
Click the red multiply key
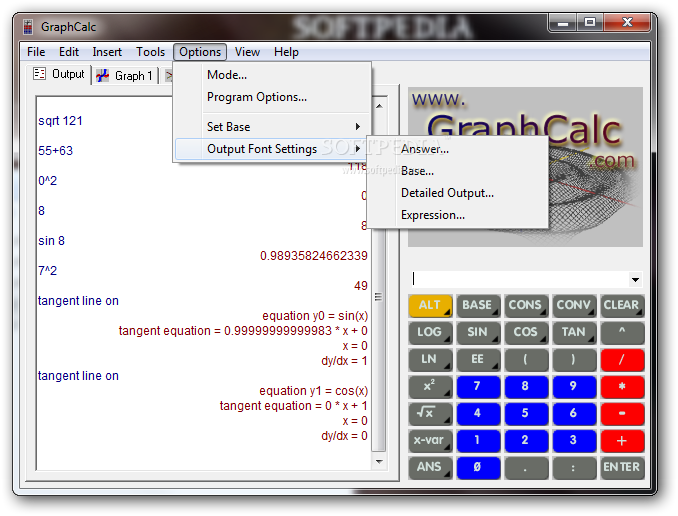point(622,386)
